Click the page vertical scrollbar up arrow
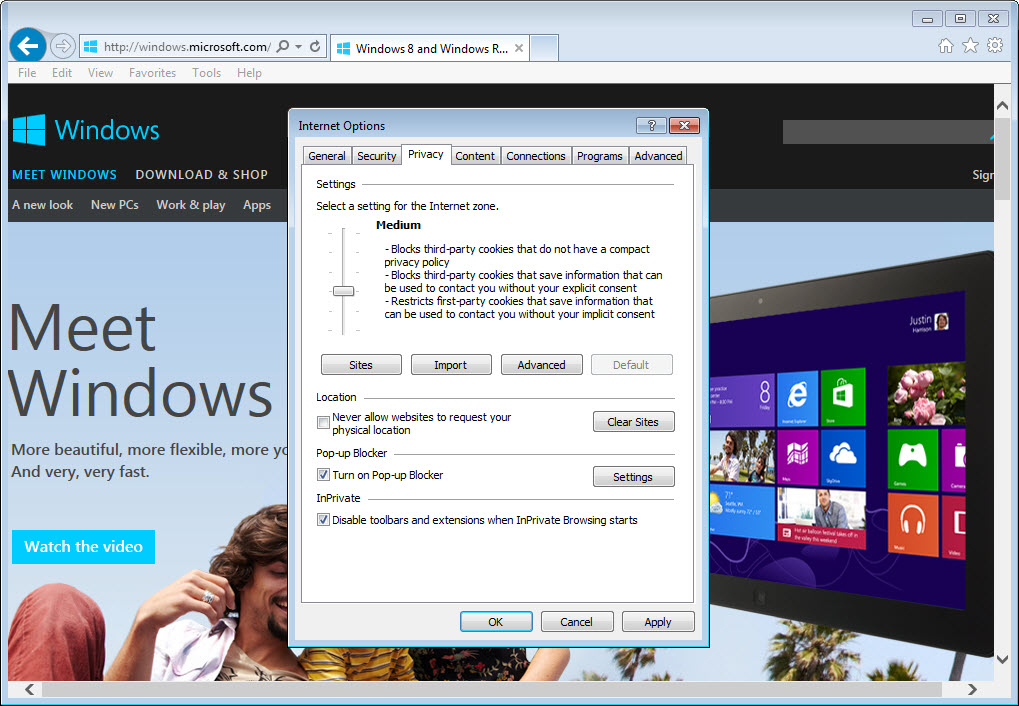This screenshot has height=706, width=1019. [1002, 105]
